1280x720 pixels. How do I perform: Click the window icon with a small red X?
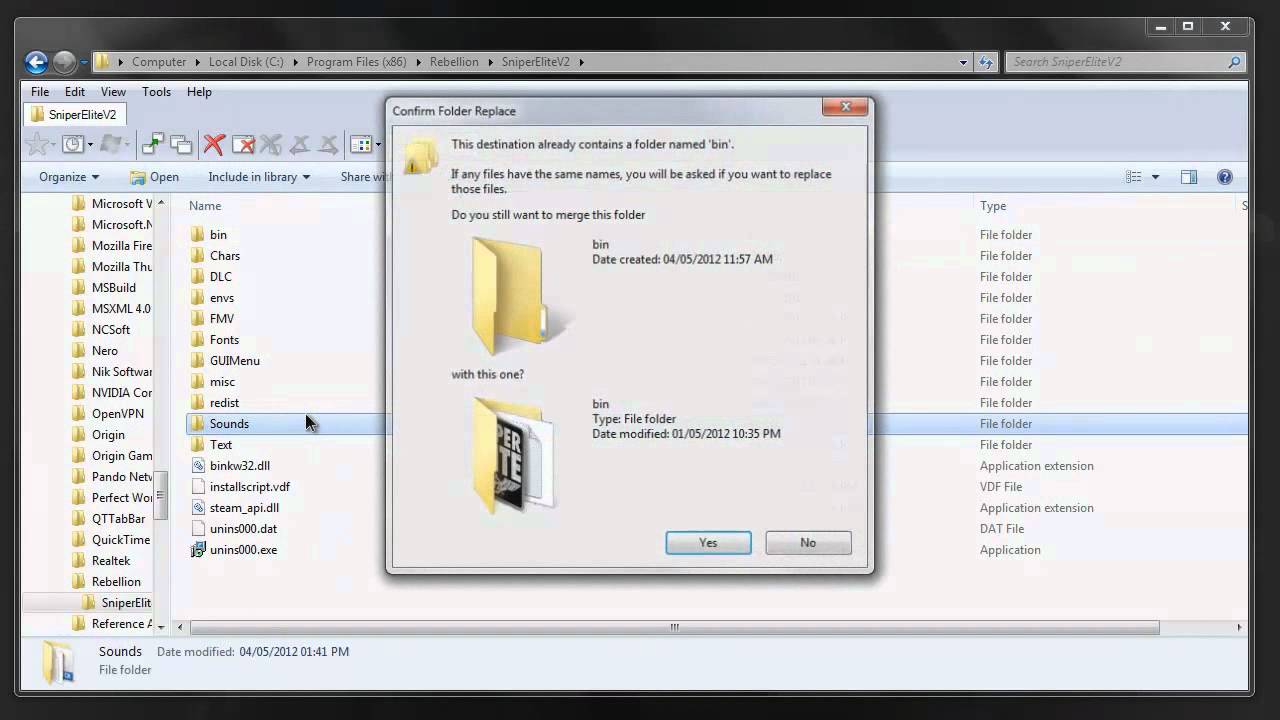click(243, 145)
